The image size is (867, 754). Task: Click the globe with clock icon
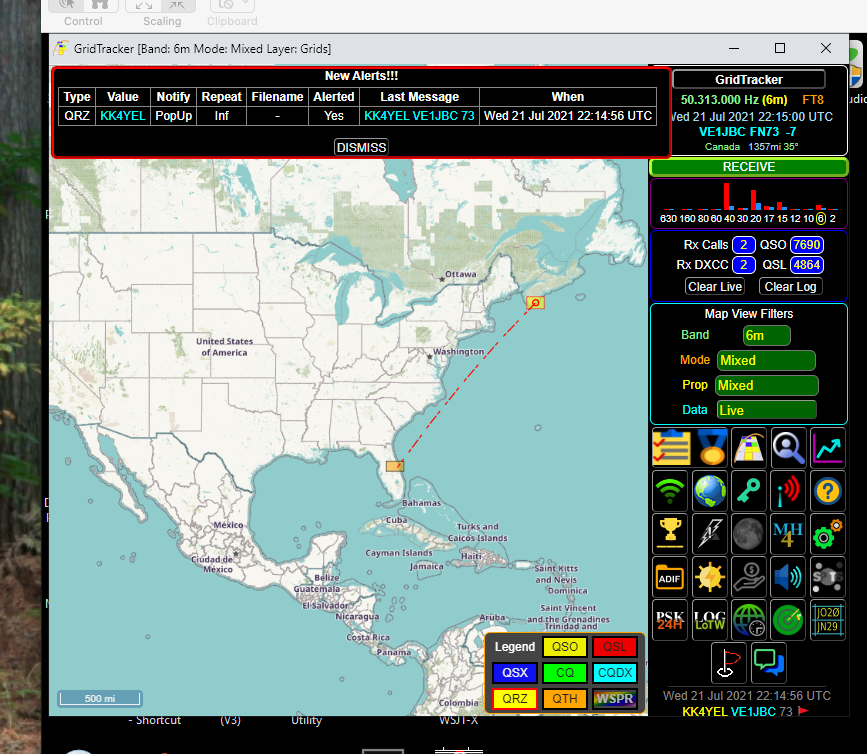(x=749, y=620)
